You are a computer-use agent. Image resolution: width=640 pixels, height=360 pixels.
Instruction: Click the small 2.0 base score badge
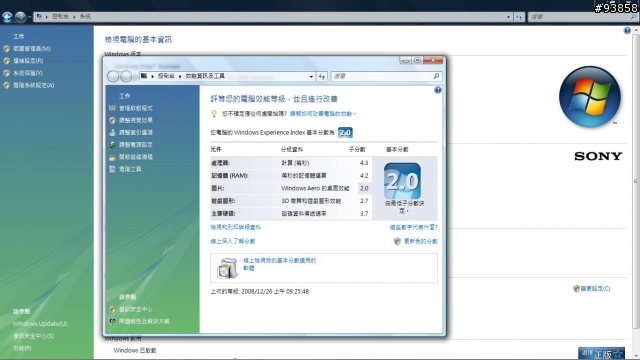345,133
